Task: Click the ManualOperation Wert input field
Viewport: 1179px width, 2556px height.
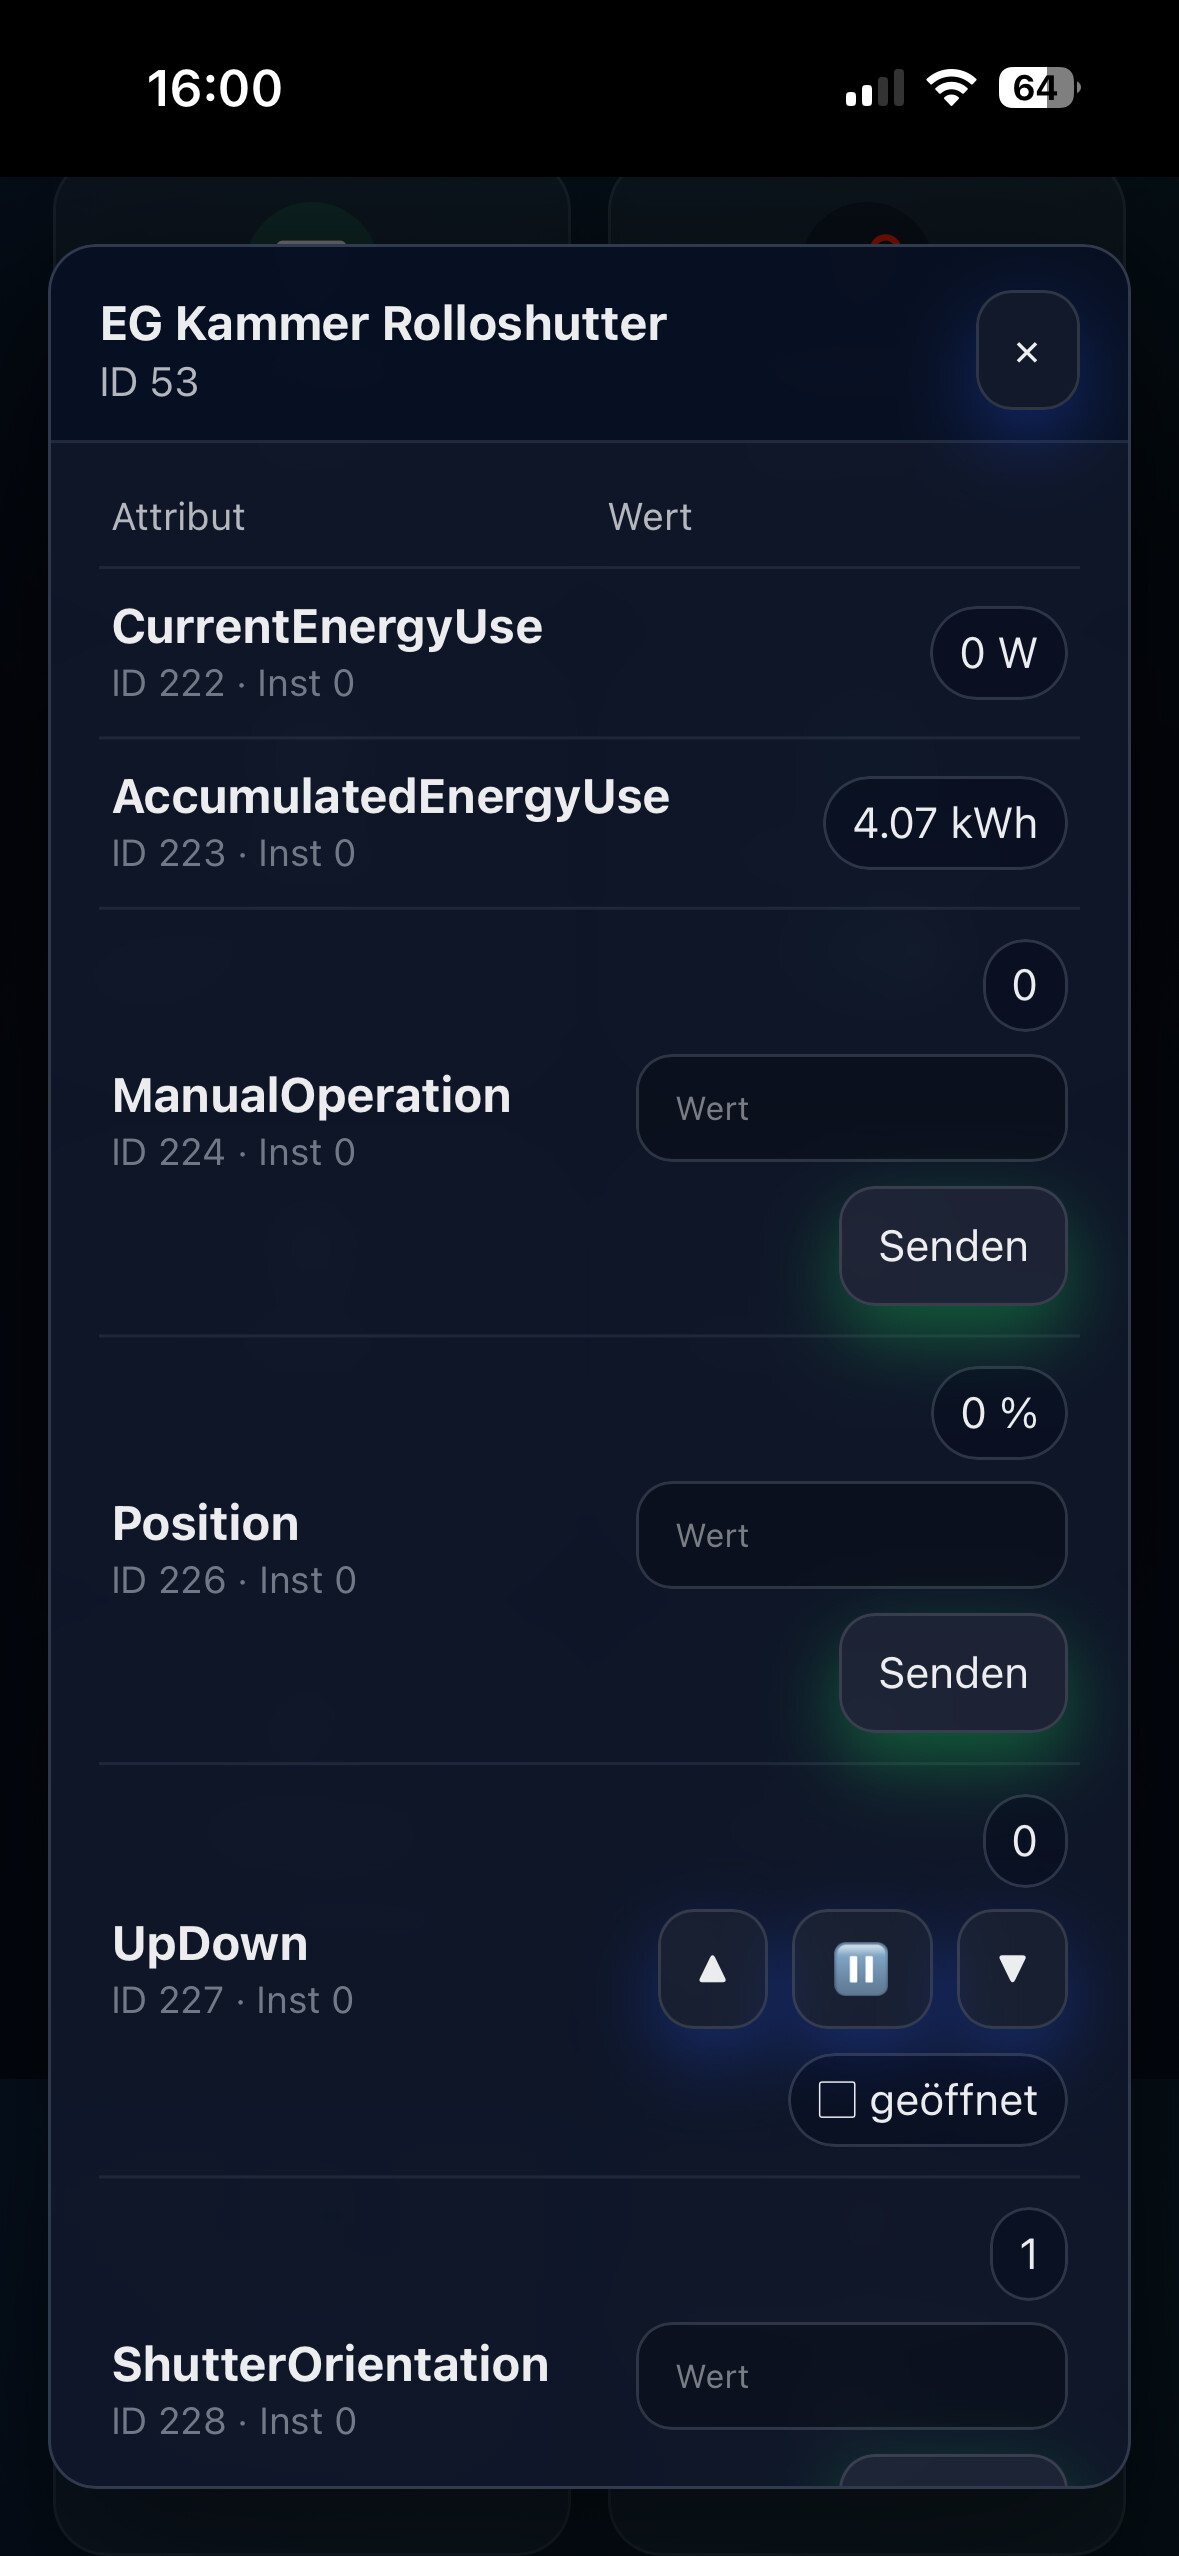Action: 851,1108
